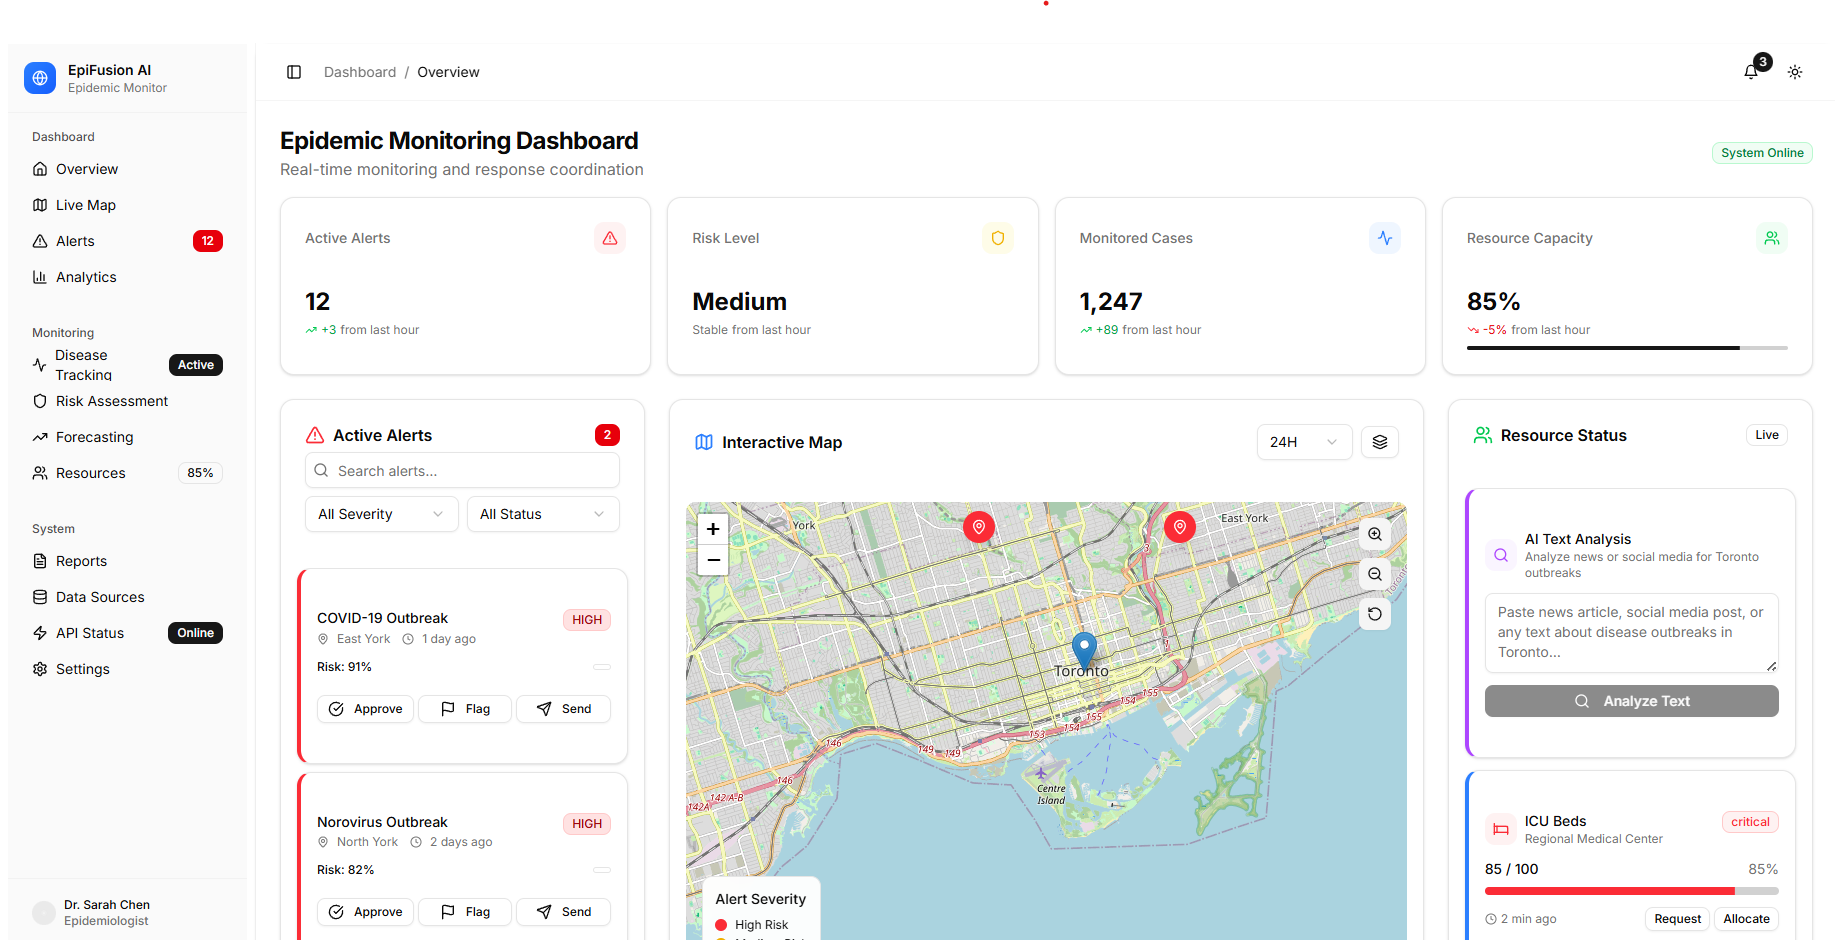This screenshot has width=1835, height=940.
Task: Open Live Map in the sidebar
Action: pyautogui.click(x=127, y=205)
